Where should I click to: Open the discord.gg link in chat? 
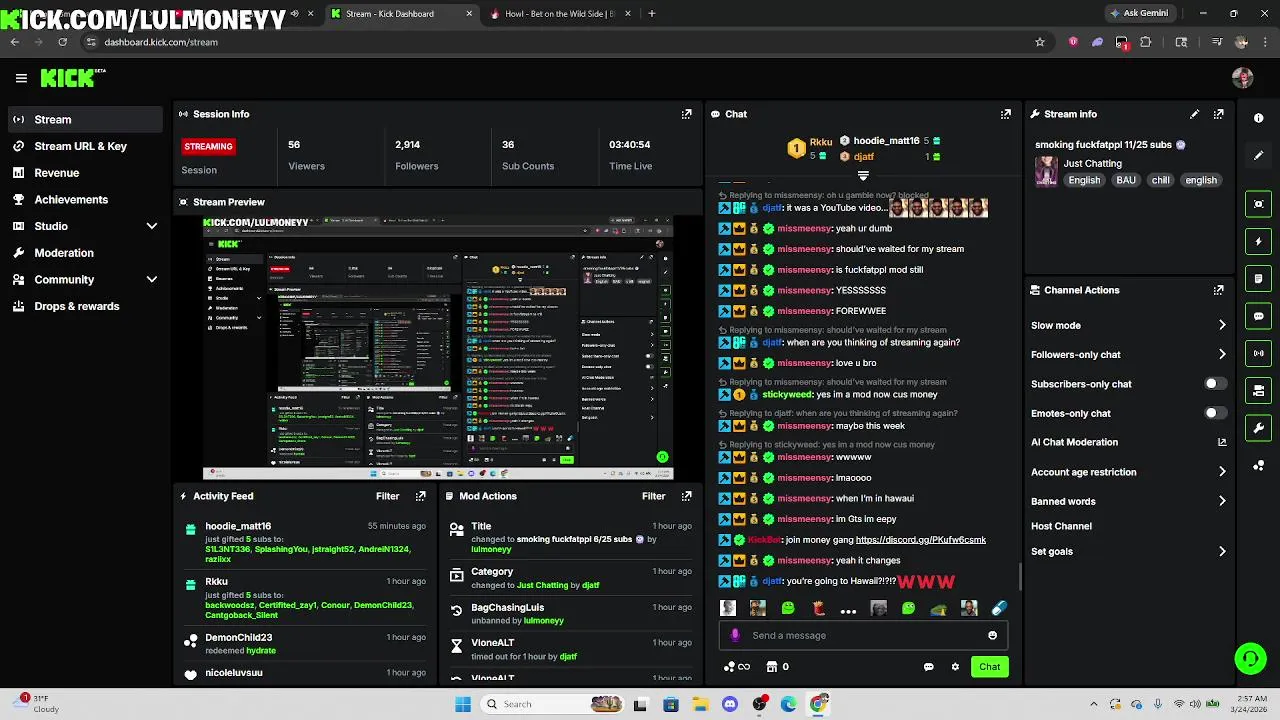click(x=921, y=540)
